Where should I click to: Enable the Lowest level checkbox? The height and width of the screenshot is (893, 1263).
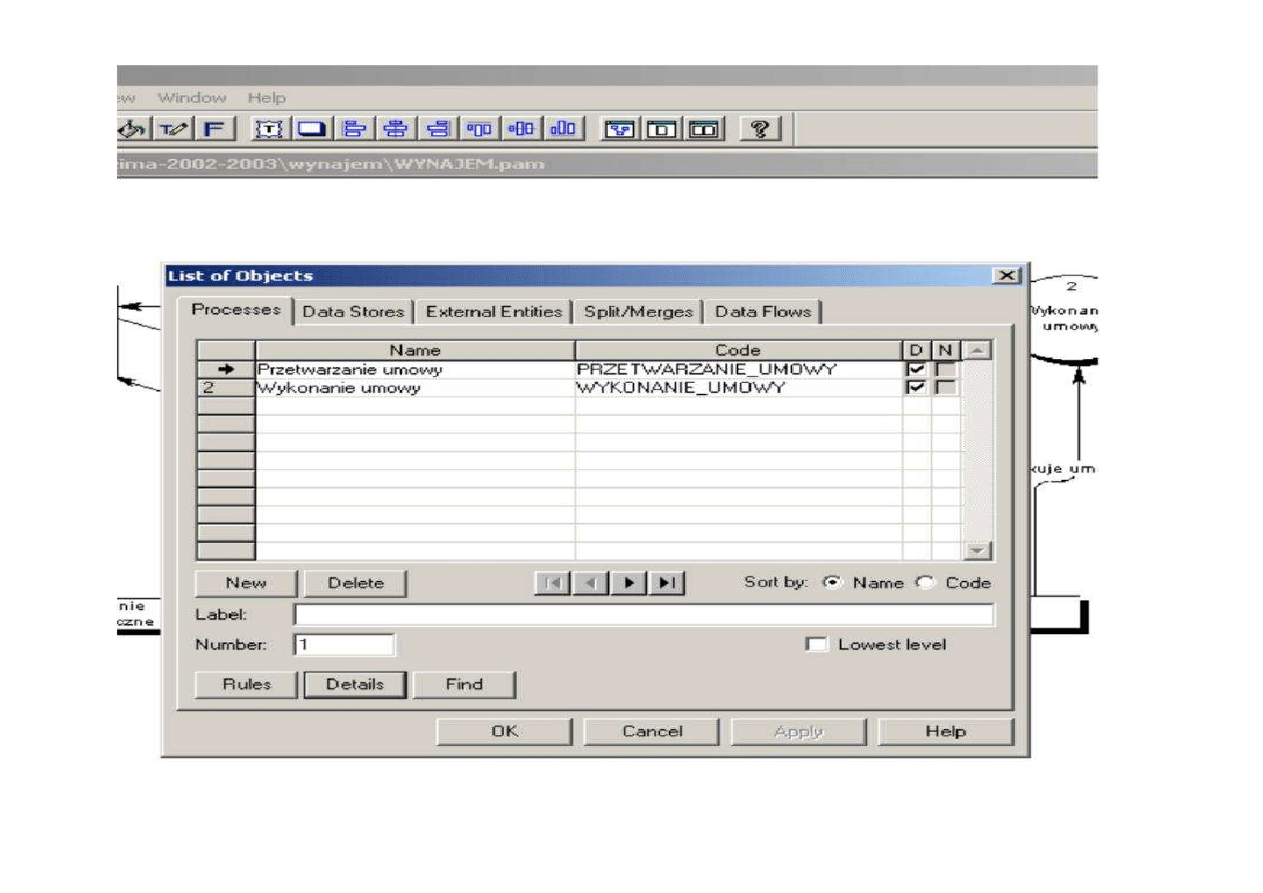[x=816, y=645]
